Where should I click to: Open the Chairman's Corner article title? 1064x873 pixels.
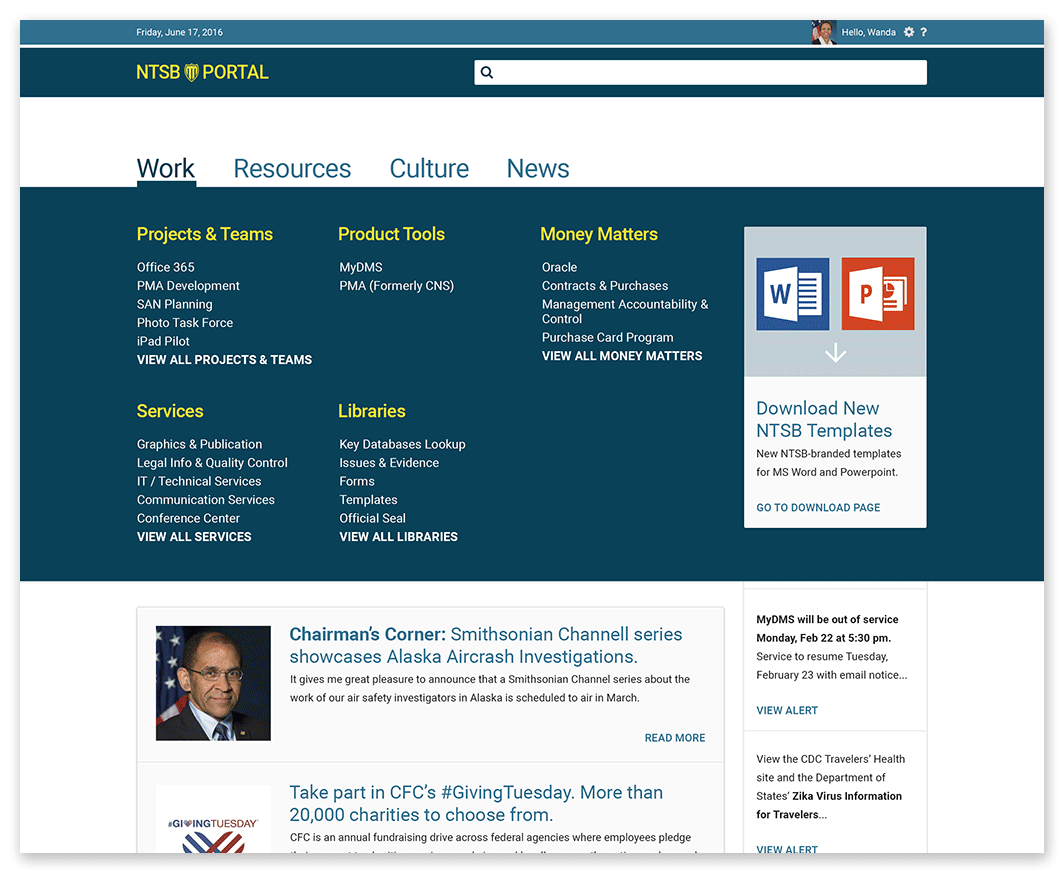(485, 645)
